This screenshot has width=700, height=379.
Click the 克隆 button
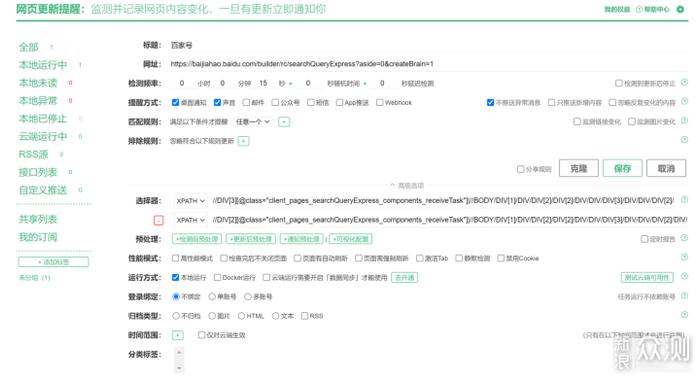coord(579,168)
